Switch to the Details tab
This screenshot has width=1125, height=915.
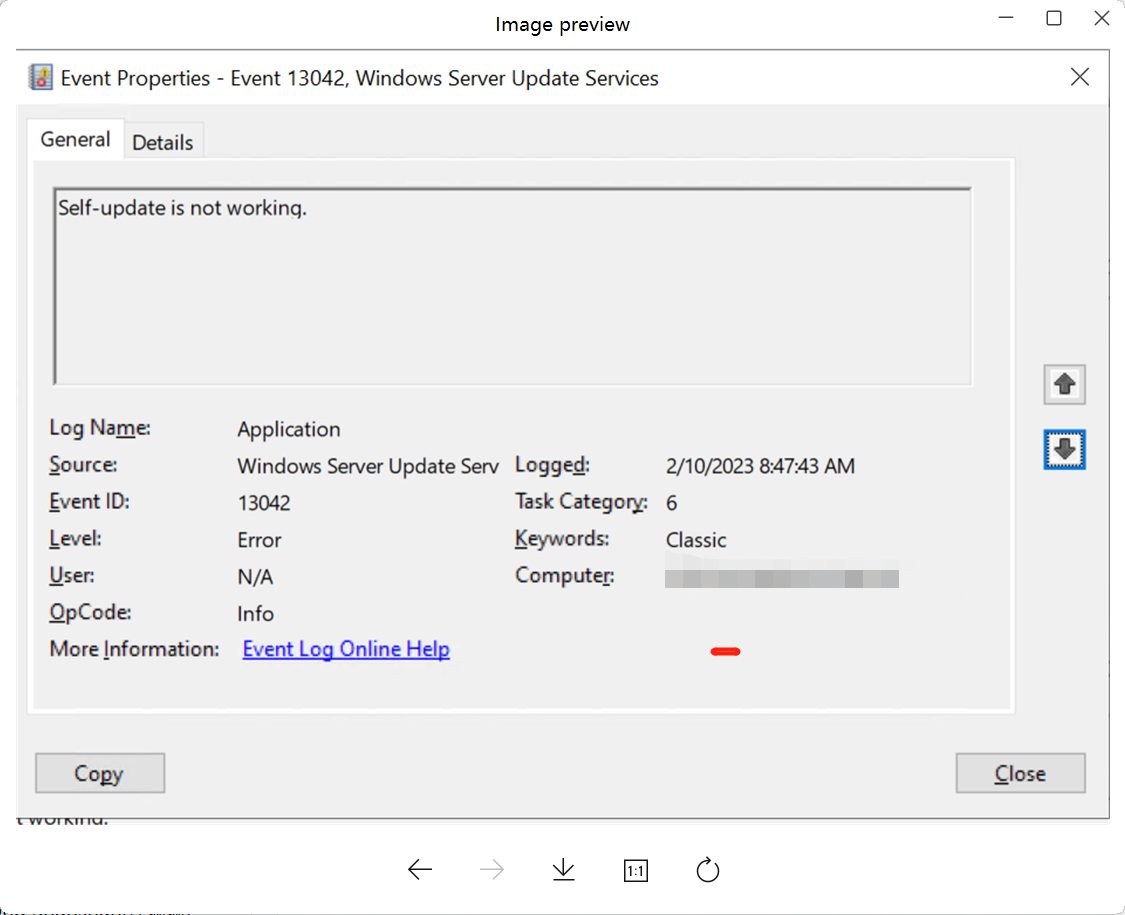163,142
